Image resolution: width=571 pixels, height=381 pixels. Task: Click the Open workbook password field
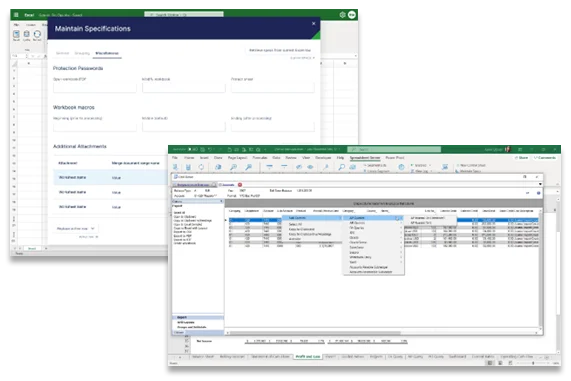[x=95, y=88]
